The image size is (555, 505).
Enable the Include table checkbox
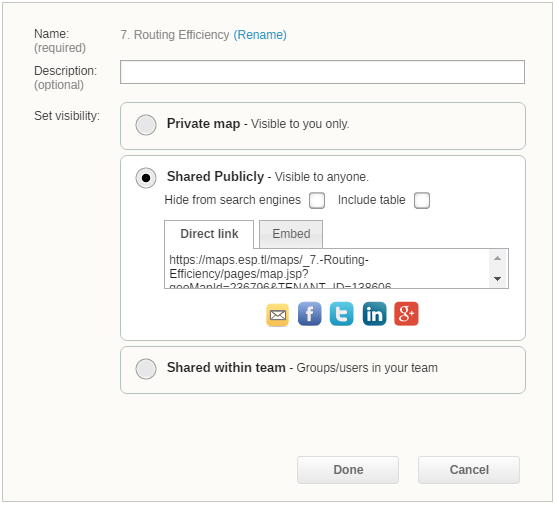[x=422, y=200]
